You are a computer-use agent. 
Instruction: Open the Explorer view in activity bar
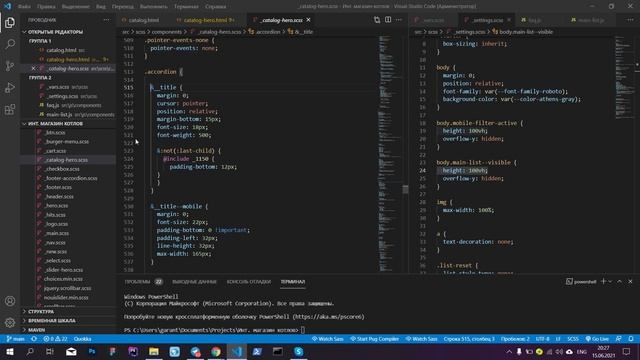pos(10,22)
